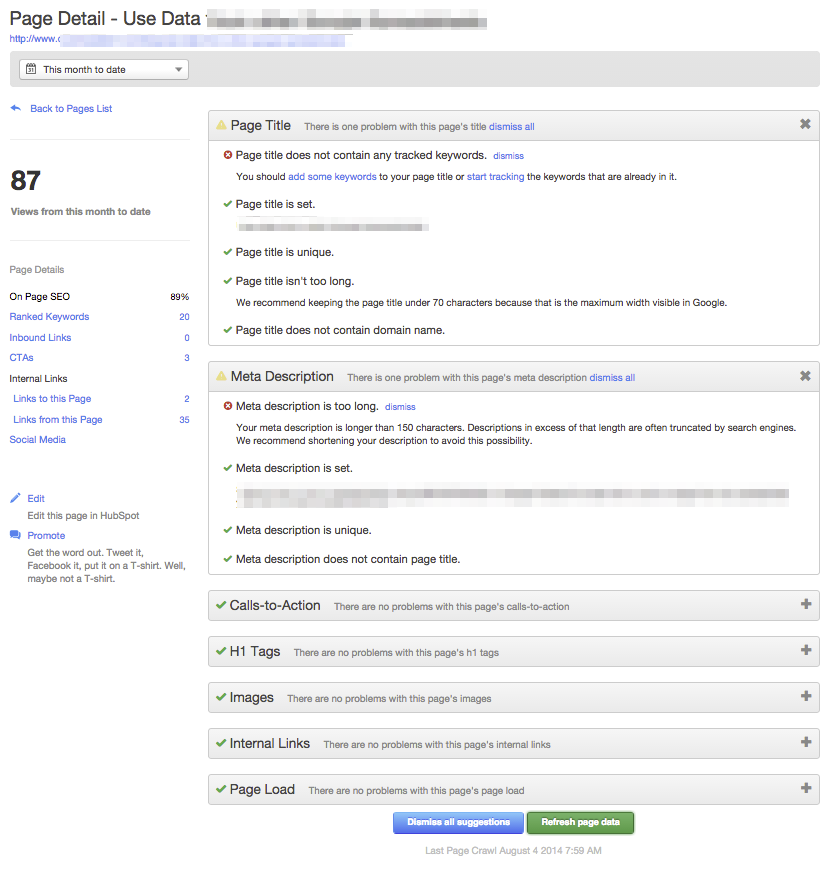The image size is (830, 869).
Task: Click 'dismiss all' in Page Title header
Action: pyautogui.click(x=511, y=126)
